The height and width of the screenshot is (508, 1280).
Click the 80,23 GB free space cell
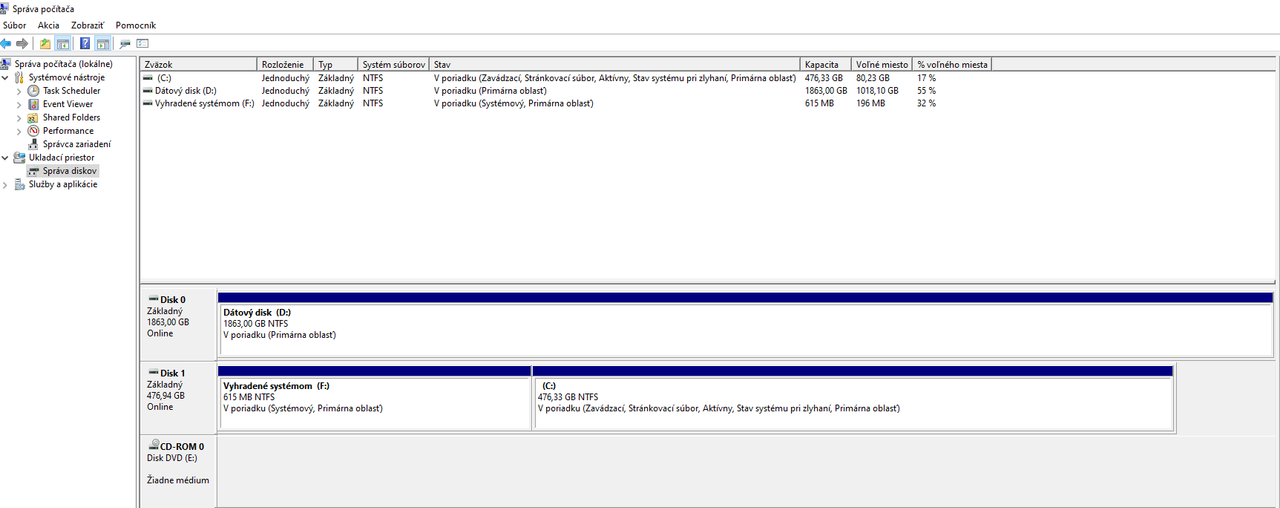click(872, 77)
